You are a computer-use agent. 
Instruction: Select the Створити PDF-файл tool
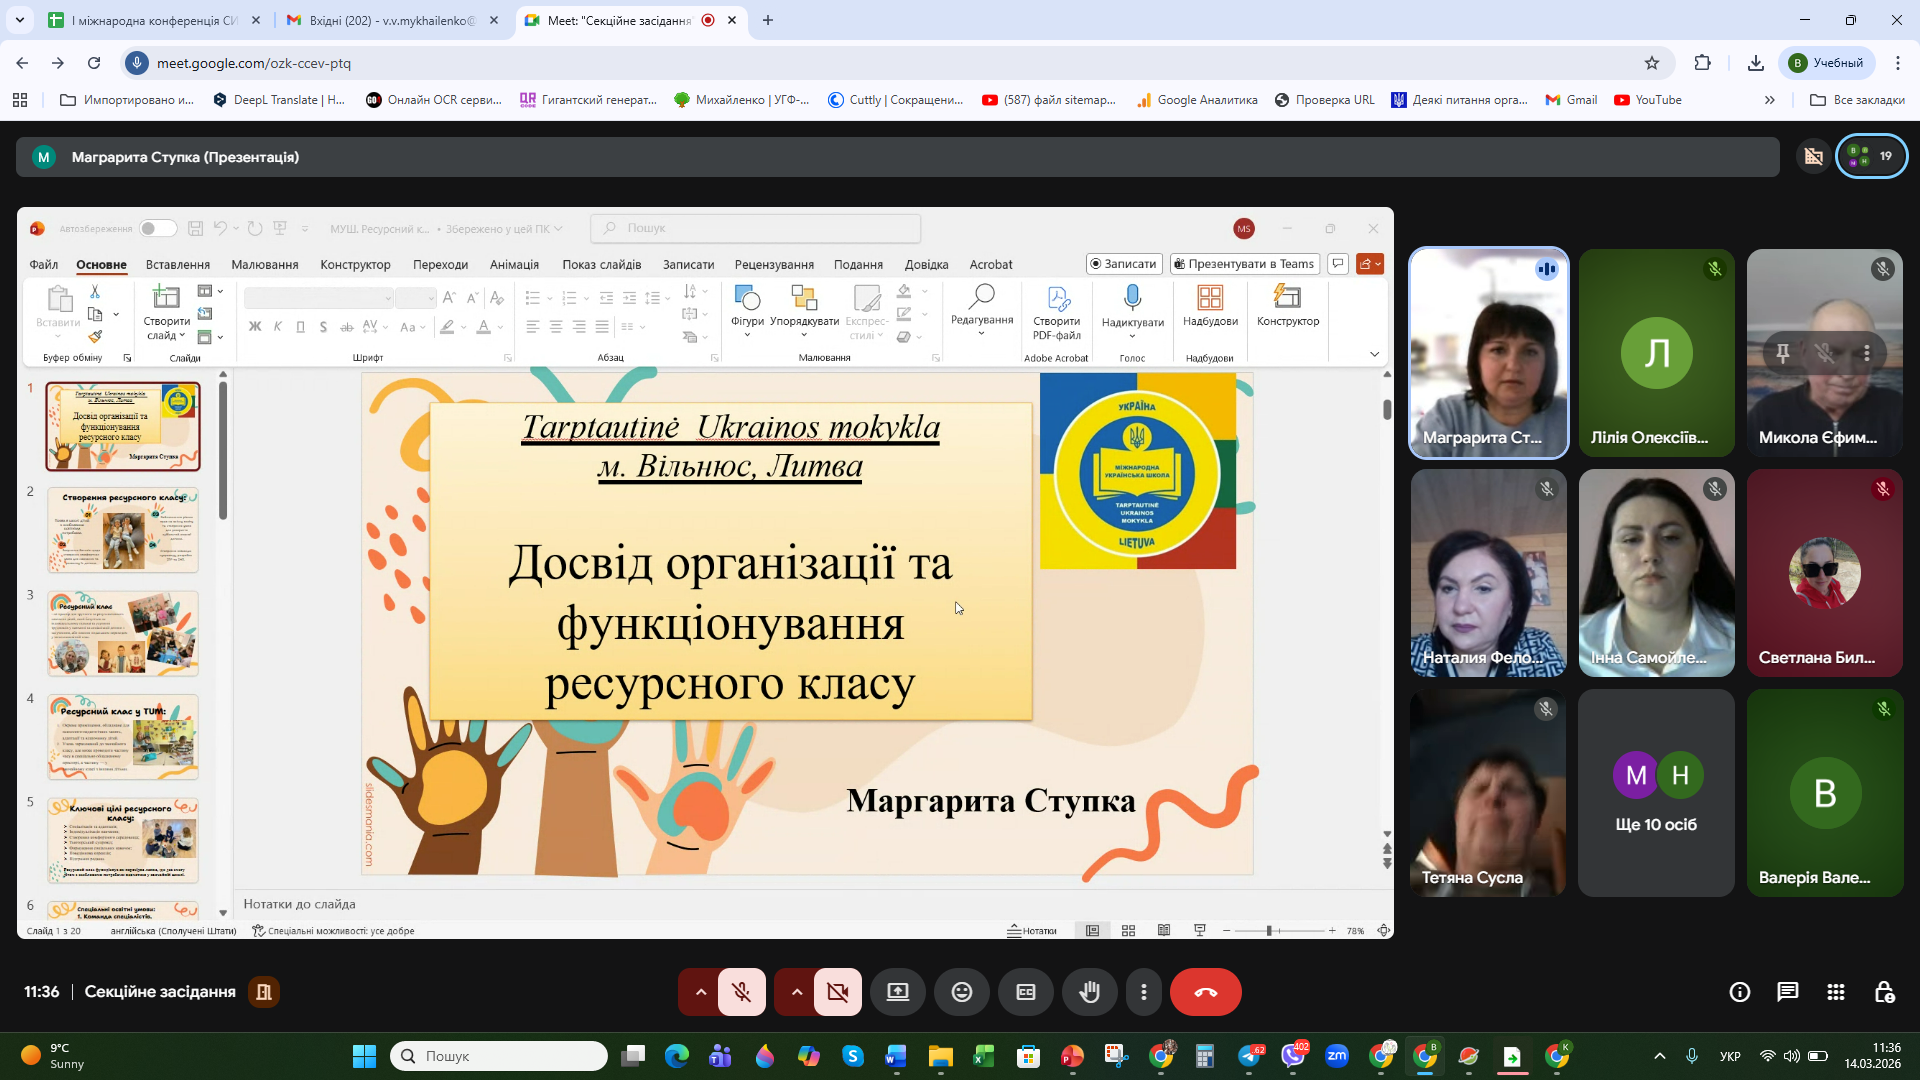pos(1057,310)
